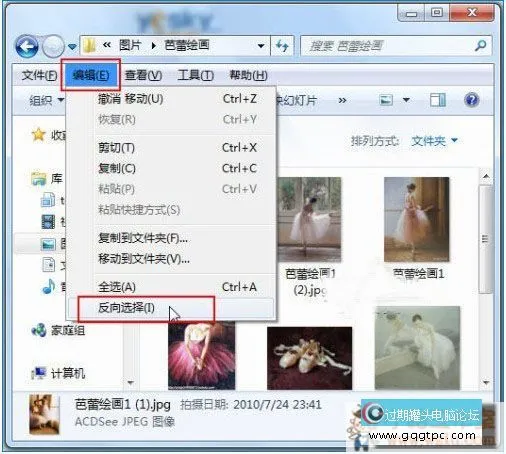Show more toolbar commands chevron
The width and height of the screenshot is (506, 454).
tap(342, 100)
